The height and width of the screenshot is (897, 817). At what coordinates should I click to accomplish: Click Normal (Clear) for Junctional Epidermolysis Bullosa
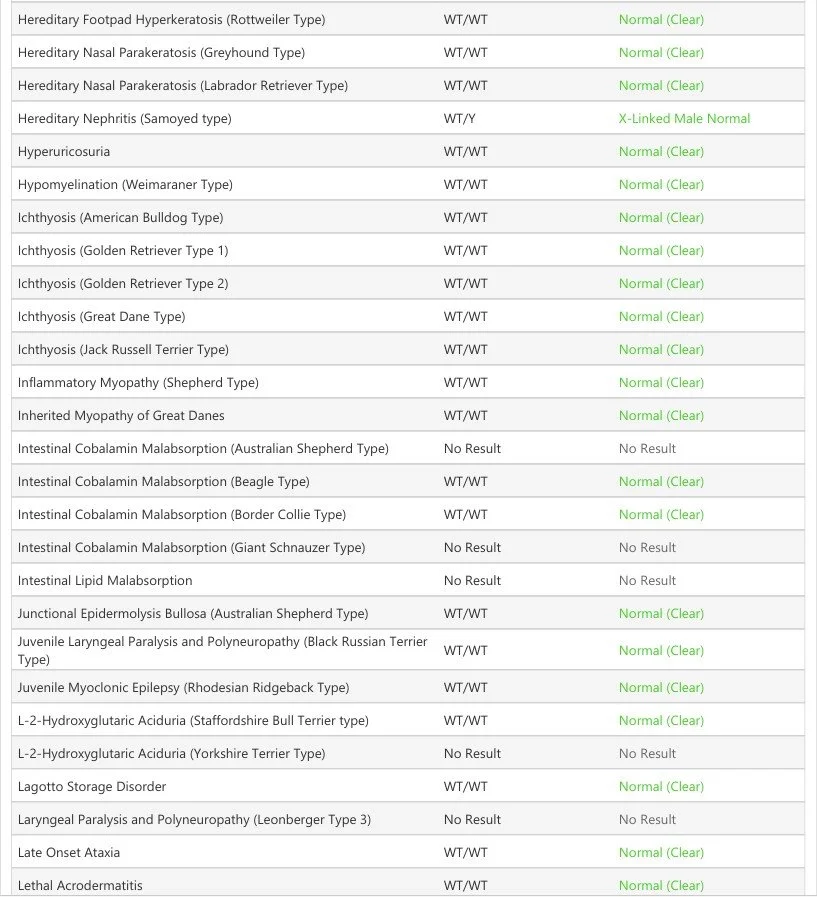(661, 613)
